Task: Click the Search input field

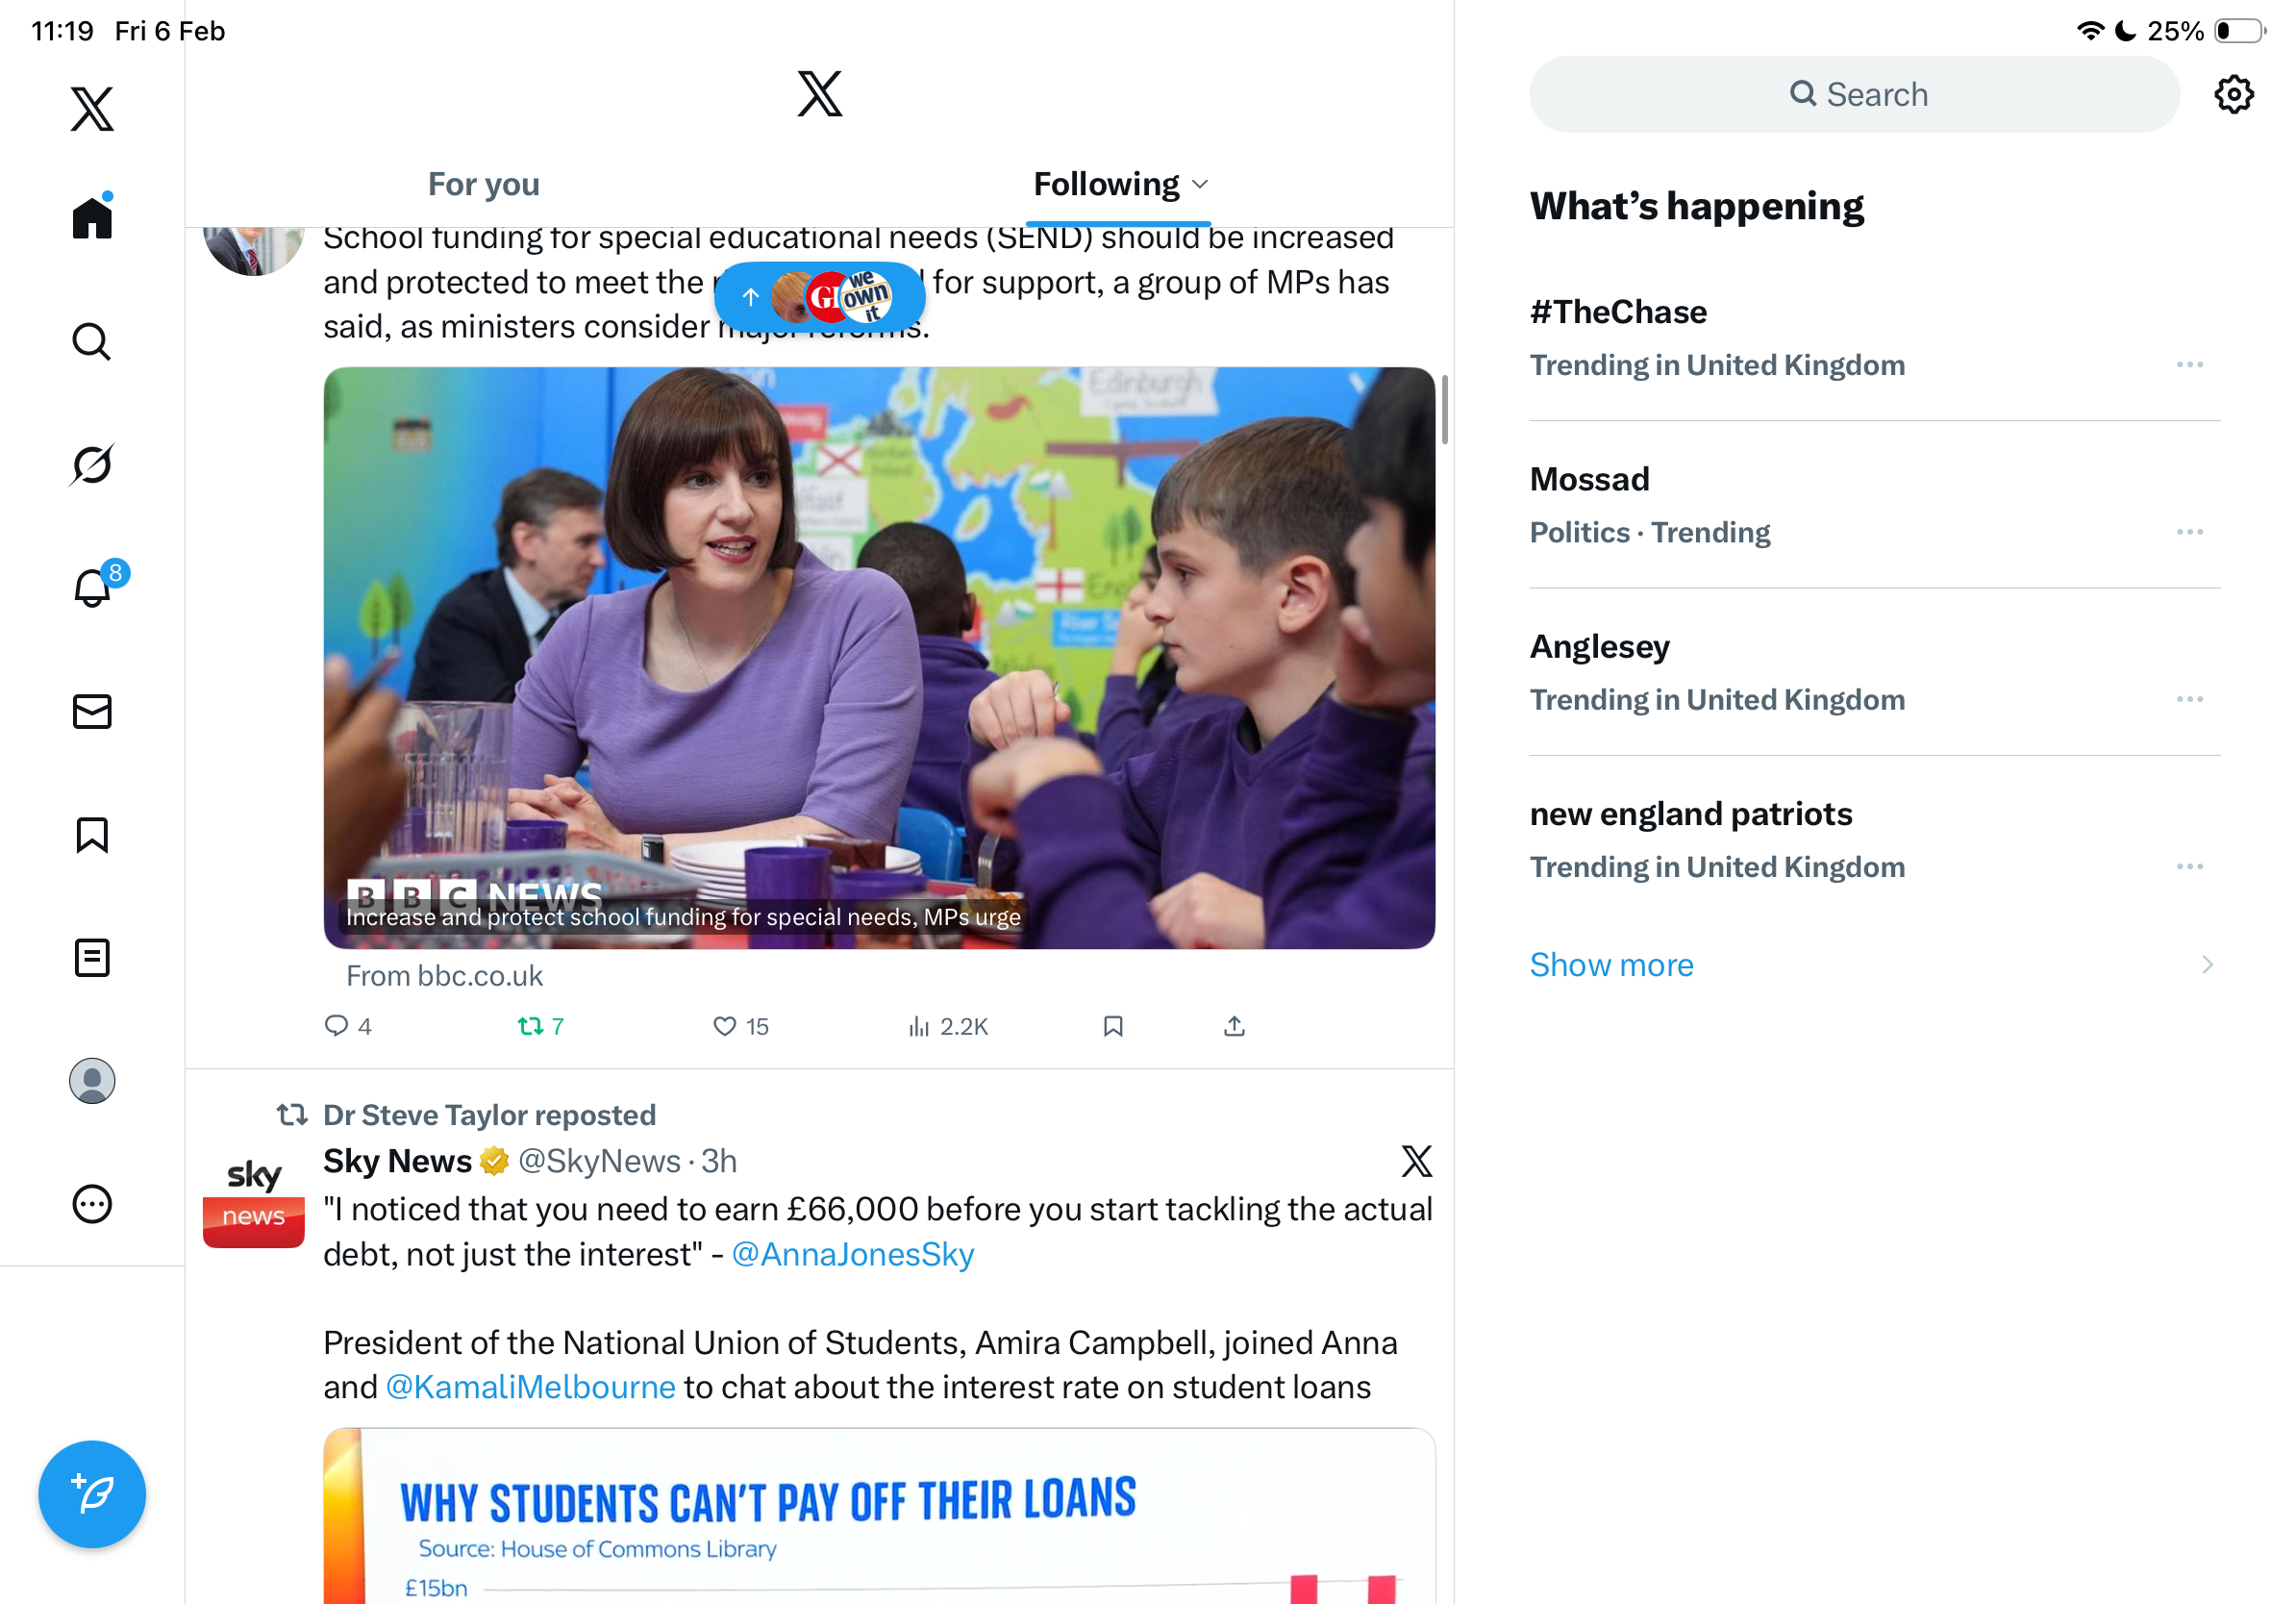Action: click(1854, 94)
